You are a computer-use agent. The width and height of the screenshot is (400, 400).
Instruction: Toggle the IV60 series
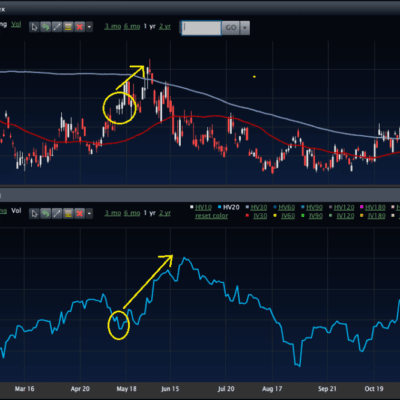click(x=288, y=216)
